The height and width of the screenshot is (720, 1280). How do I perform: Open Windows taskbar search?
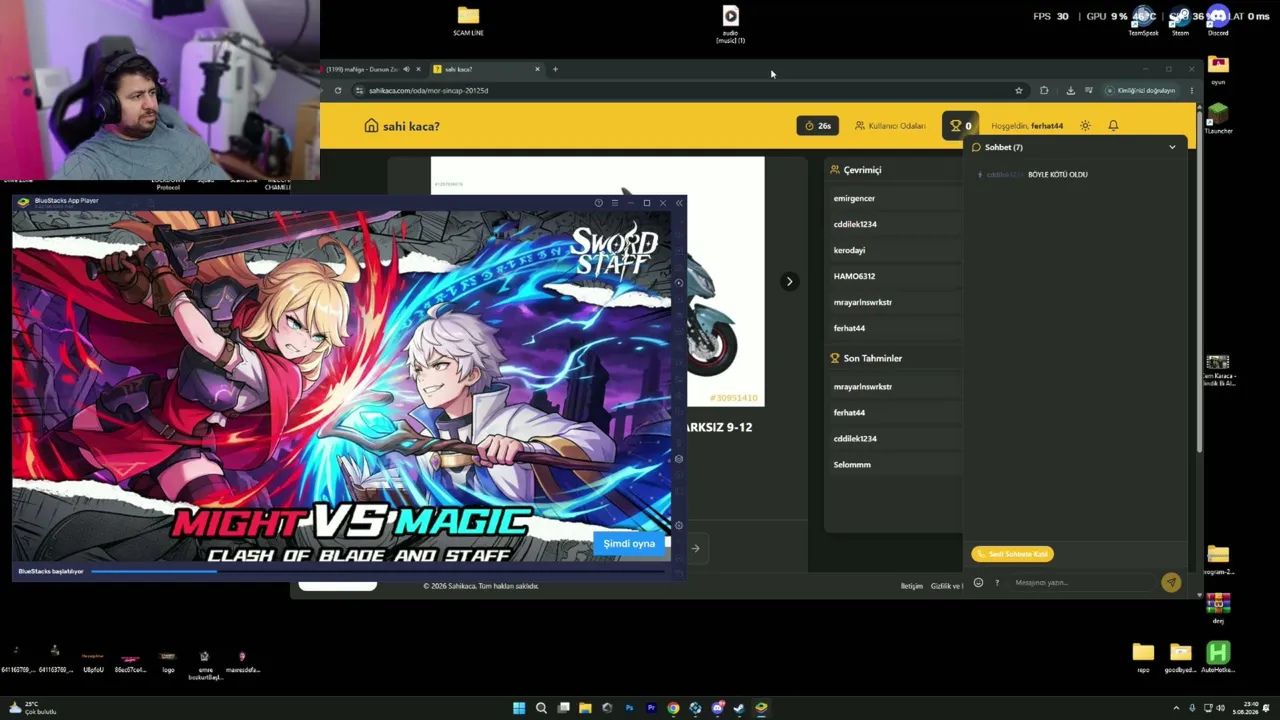pyautogui.click(x=541, y=708)
